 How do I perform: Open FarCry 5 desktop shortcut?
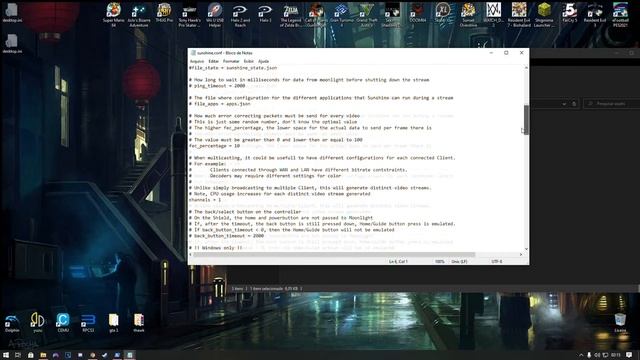pyautogui.click(x=569, y=13)
